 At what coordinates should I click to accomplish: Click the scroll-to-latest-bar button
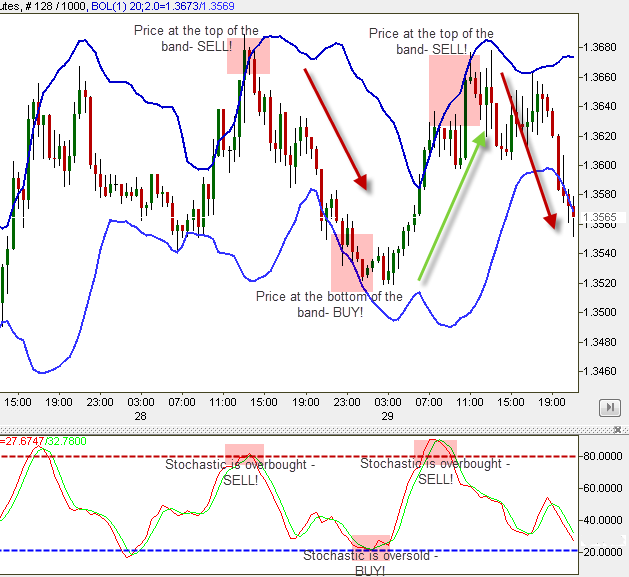609,408
